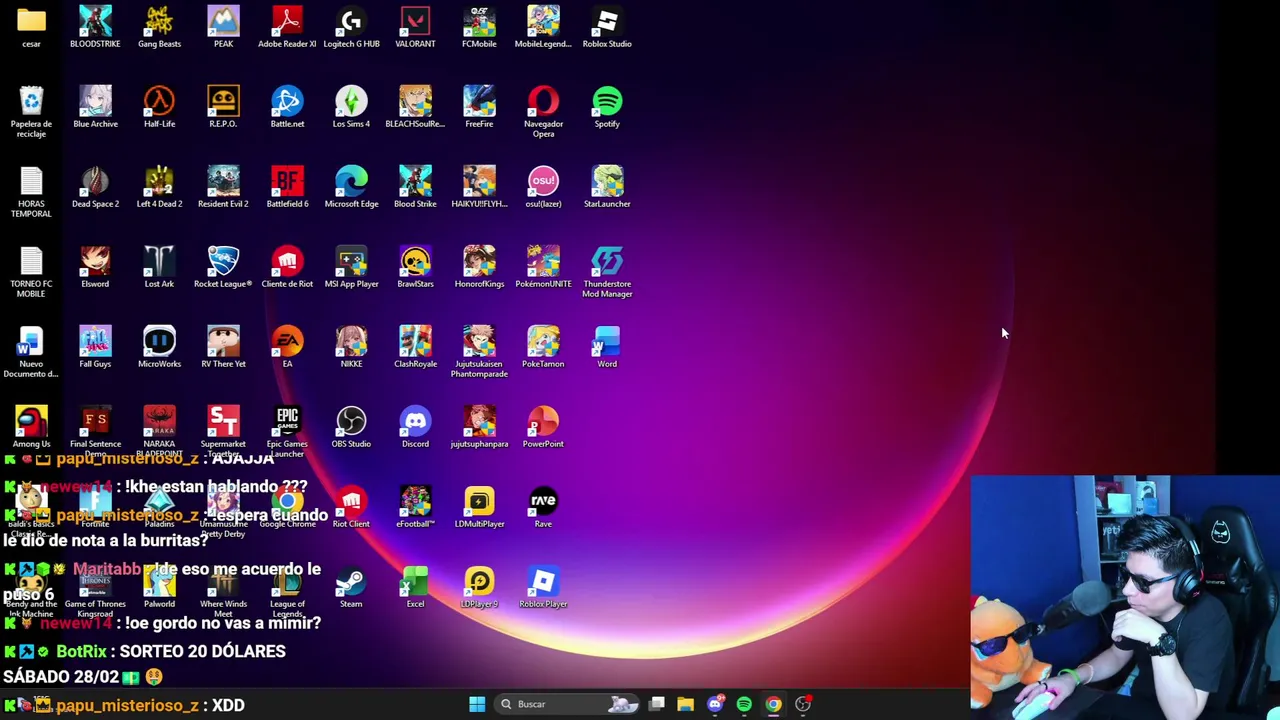Viewport: 1280px width, 720px height.
Task: Launch Steam from the desktop
Action: 351,587
